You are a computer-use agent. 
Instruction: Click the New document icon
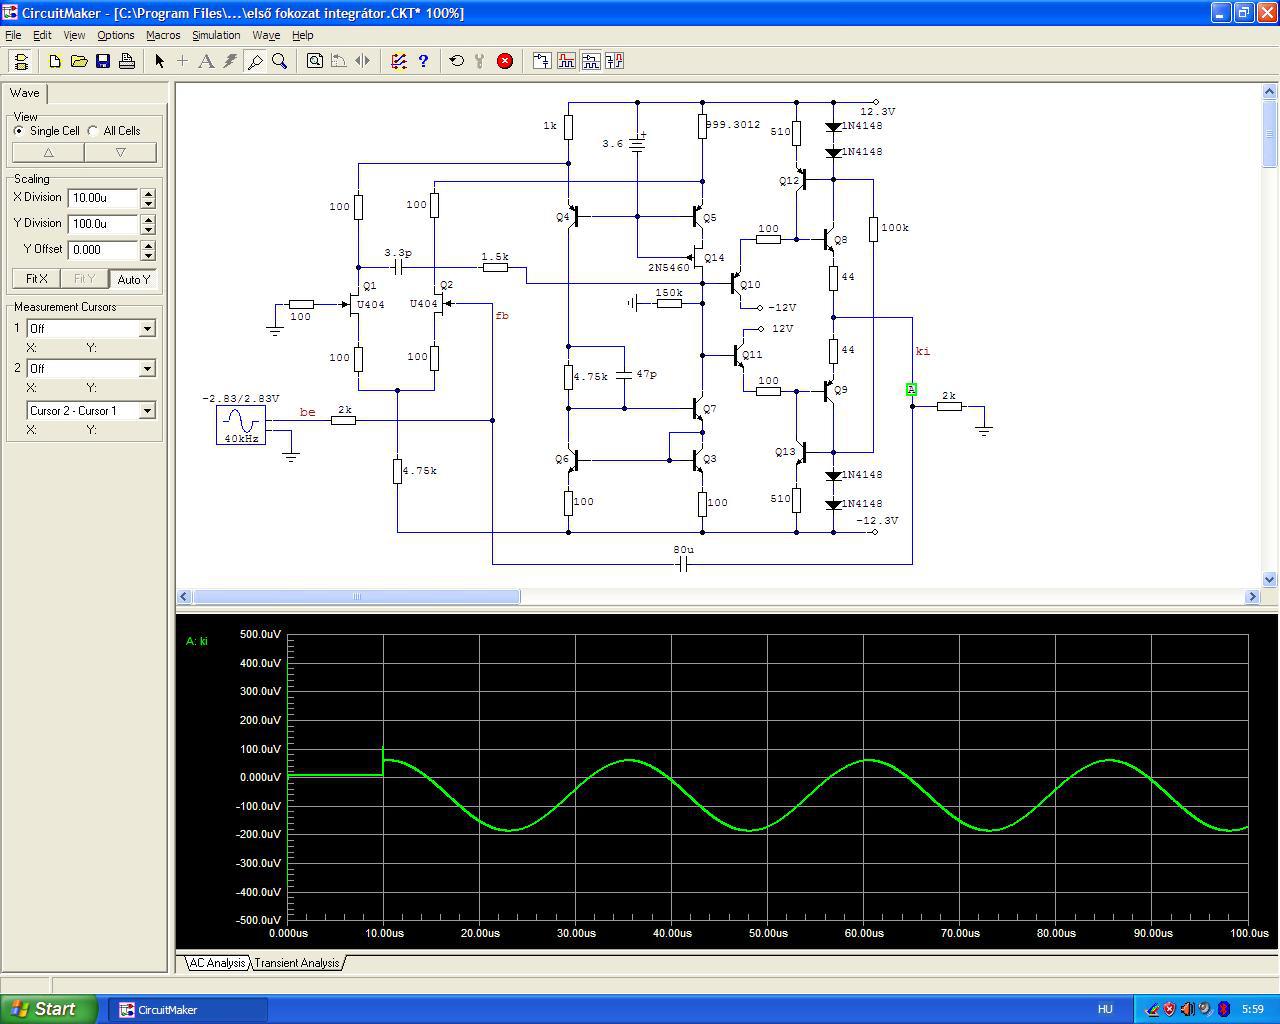coord(55,61)
